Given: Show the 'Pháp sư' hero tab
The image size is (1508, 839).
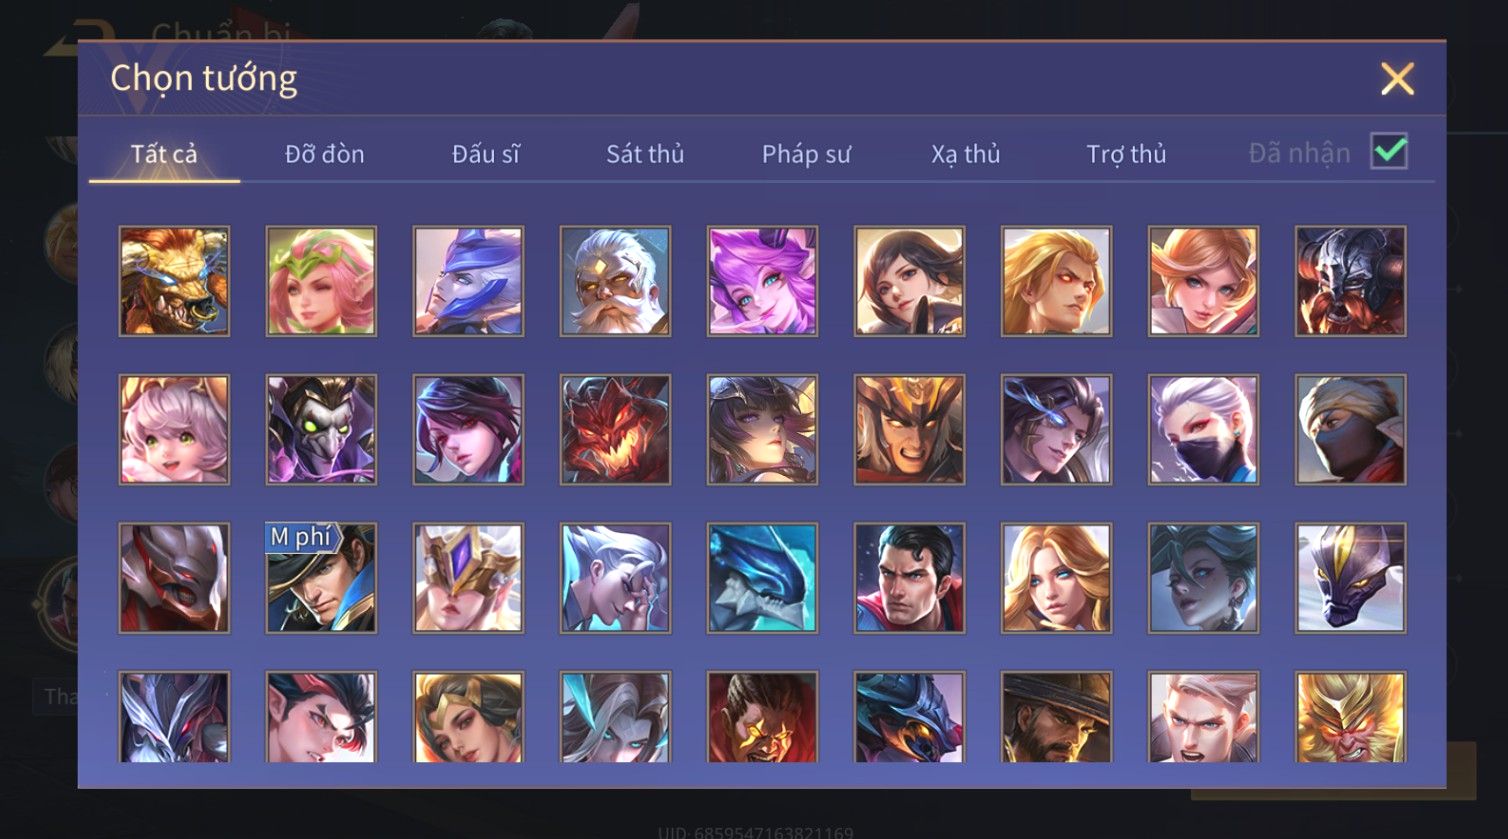Looking at the screenshot, I should click(x=806, y=154).
